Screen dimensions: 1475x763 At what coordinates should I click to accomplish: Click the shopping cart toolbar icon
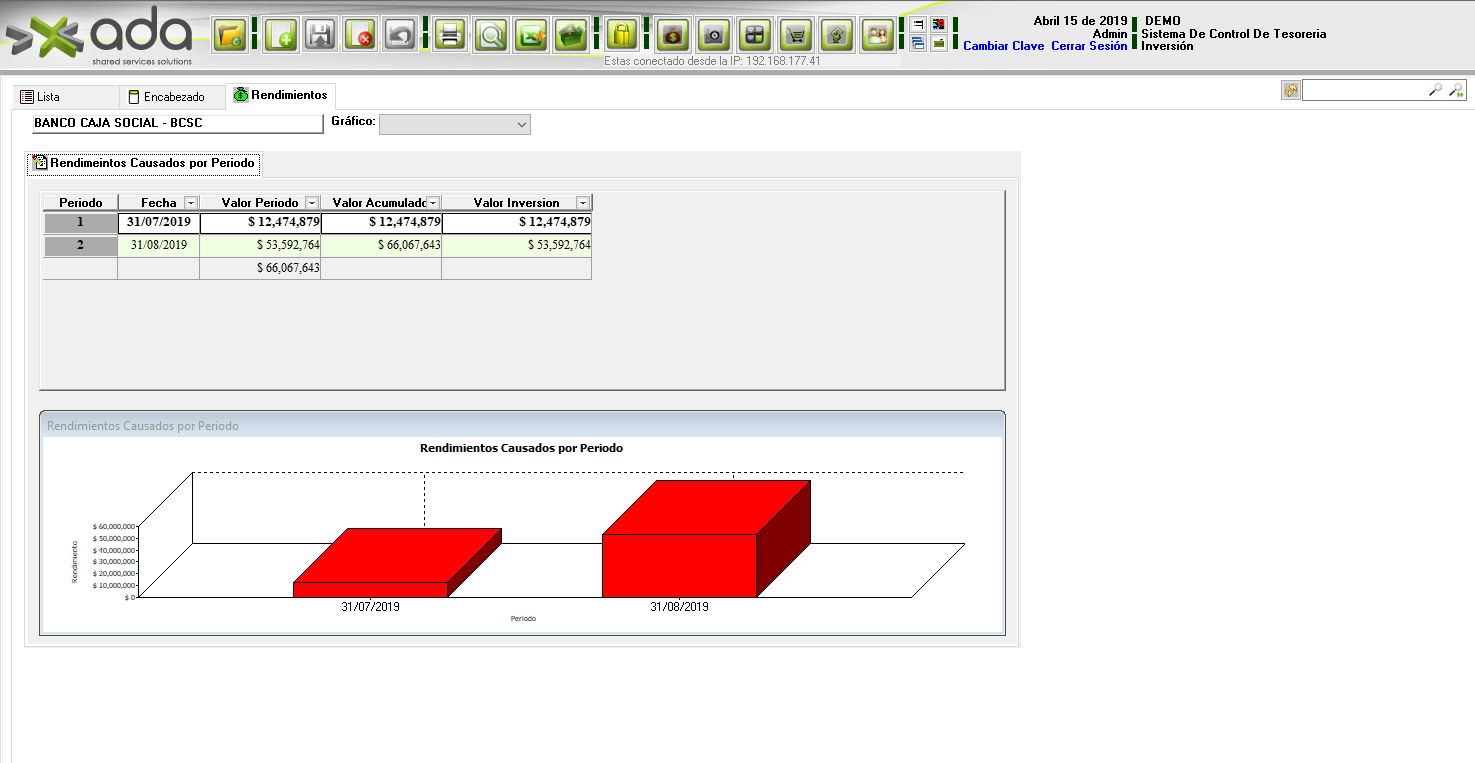(x=796, y=36)
